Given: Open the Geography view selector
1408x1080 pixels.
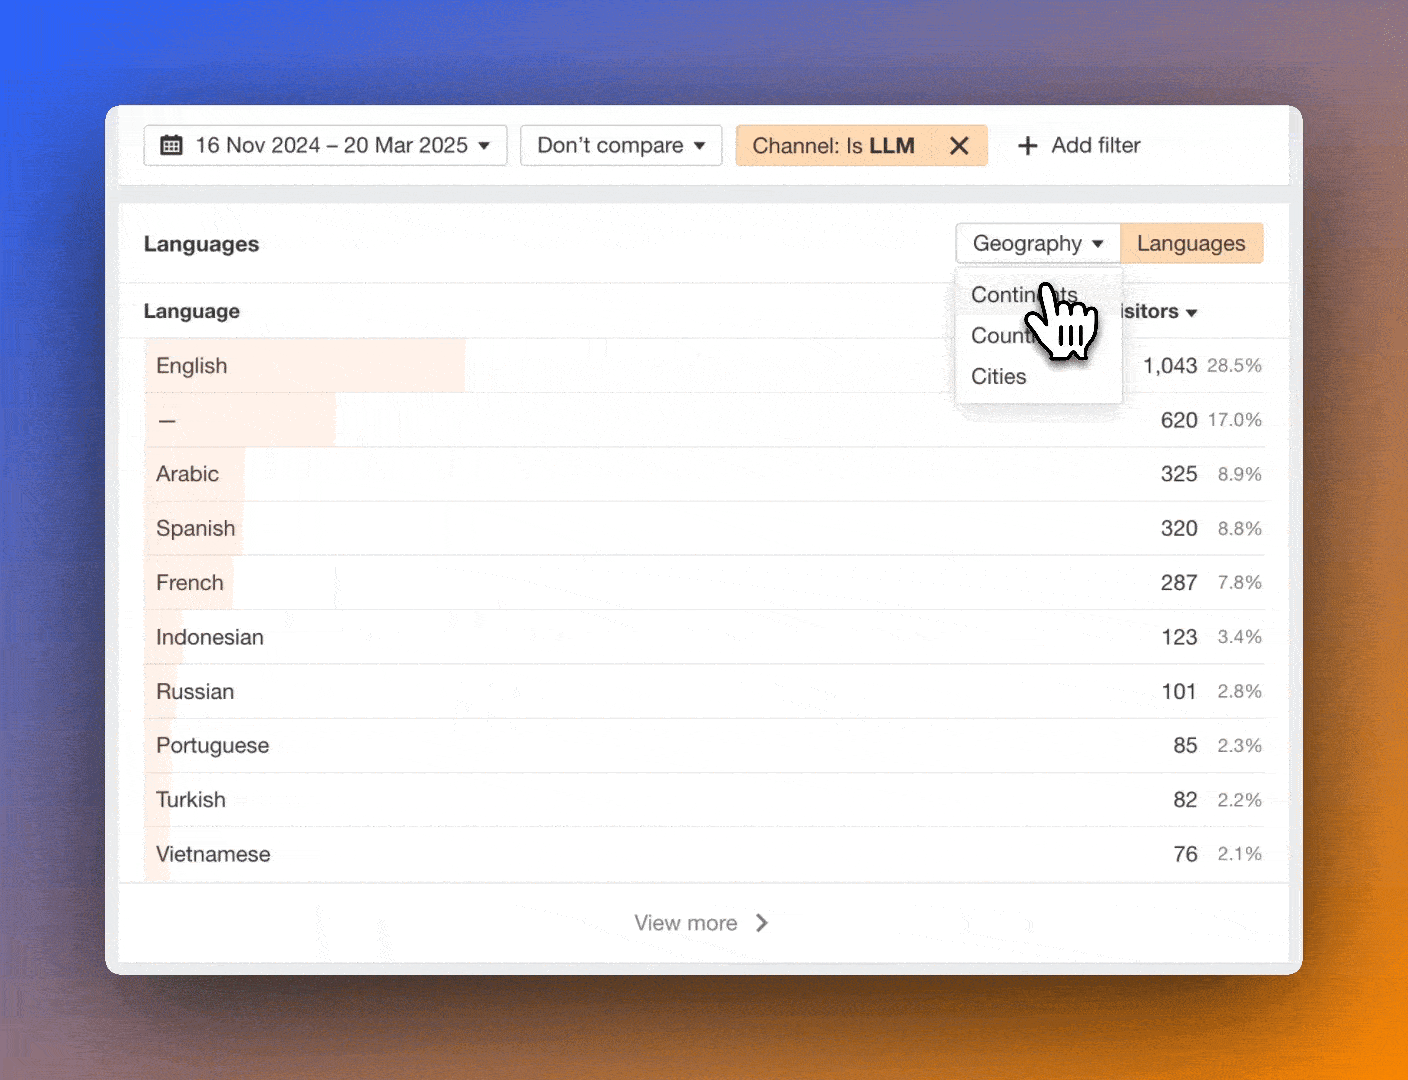Looking at the screenshot, I should pos(1037,243).
